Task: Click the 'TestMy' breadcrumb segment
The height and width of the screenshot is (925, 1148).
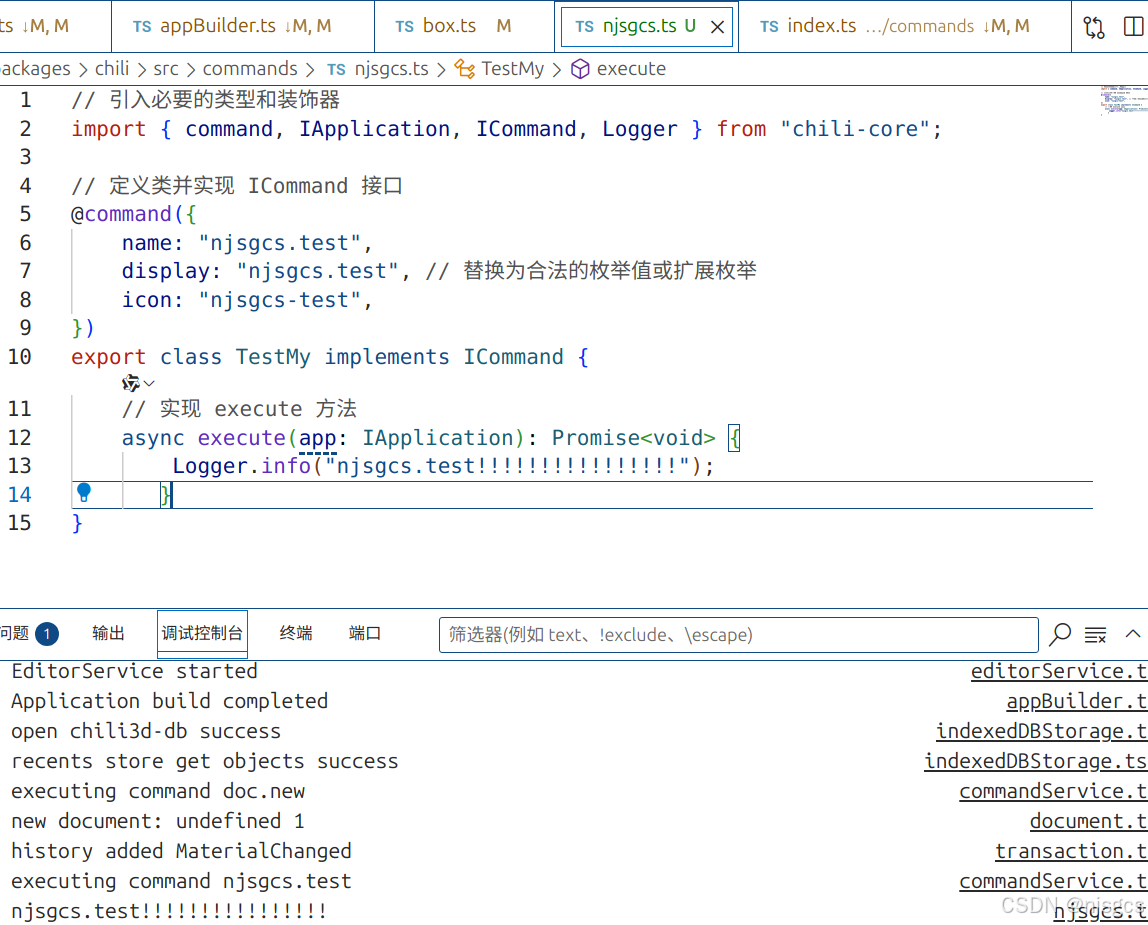Action: [x=512, y=69]
